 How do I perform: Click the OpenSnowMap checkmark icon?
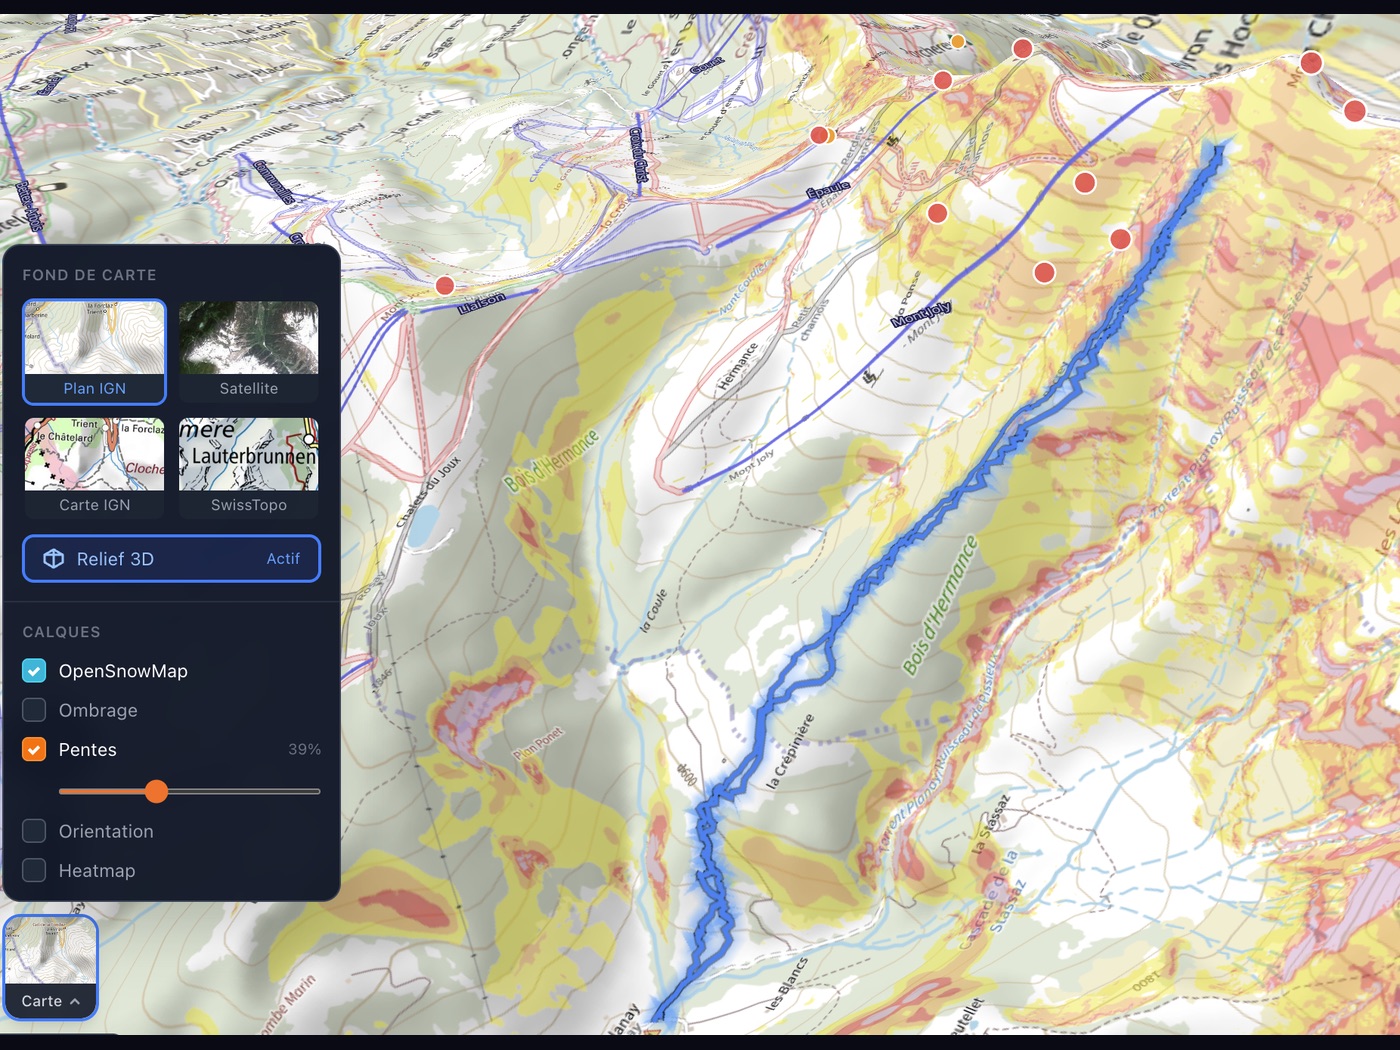(33, 670)
